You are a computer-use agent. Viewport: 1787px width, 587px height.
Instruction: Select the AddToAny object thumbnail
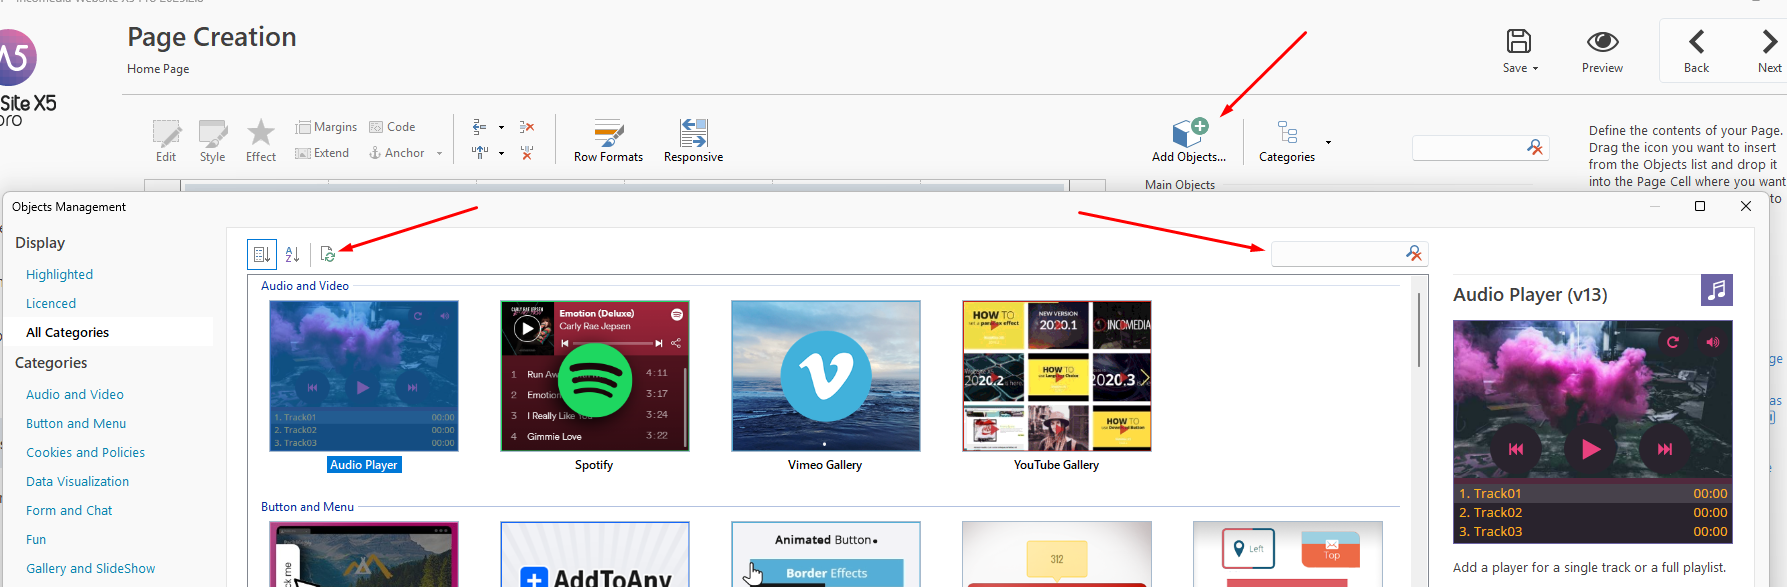pyautogui.click(x=595, y=554)
